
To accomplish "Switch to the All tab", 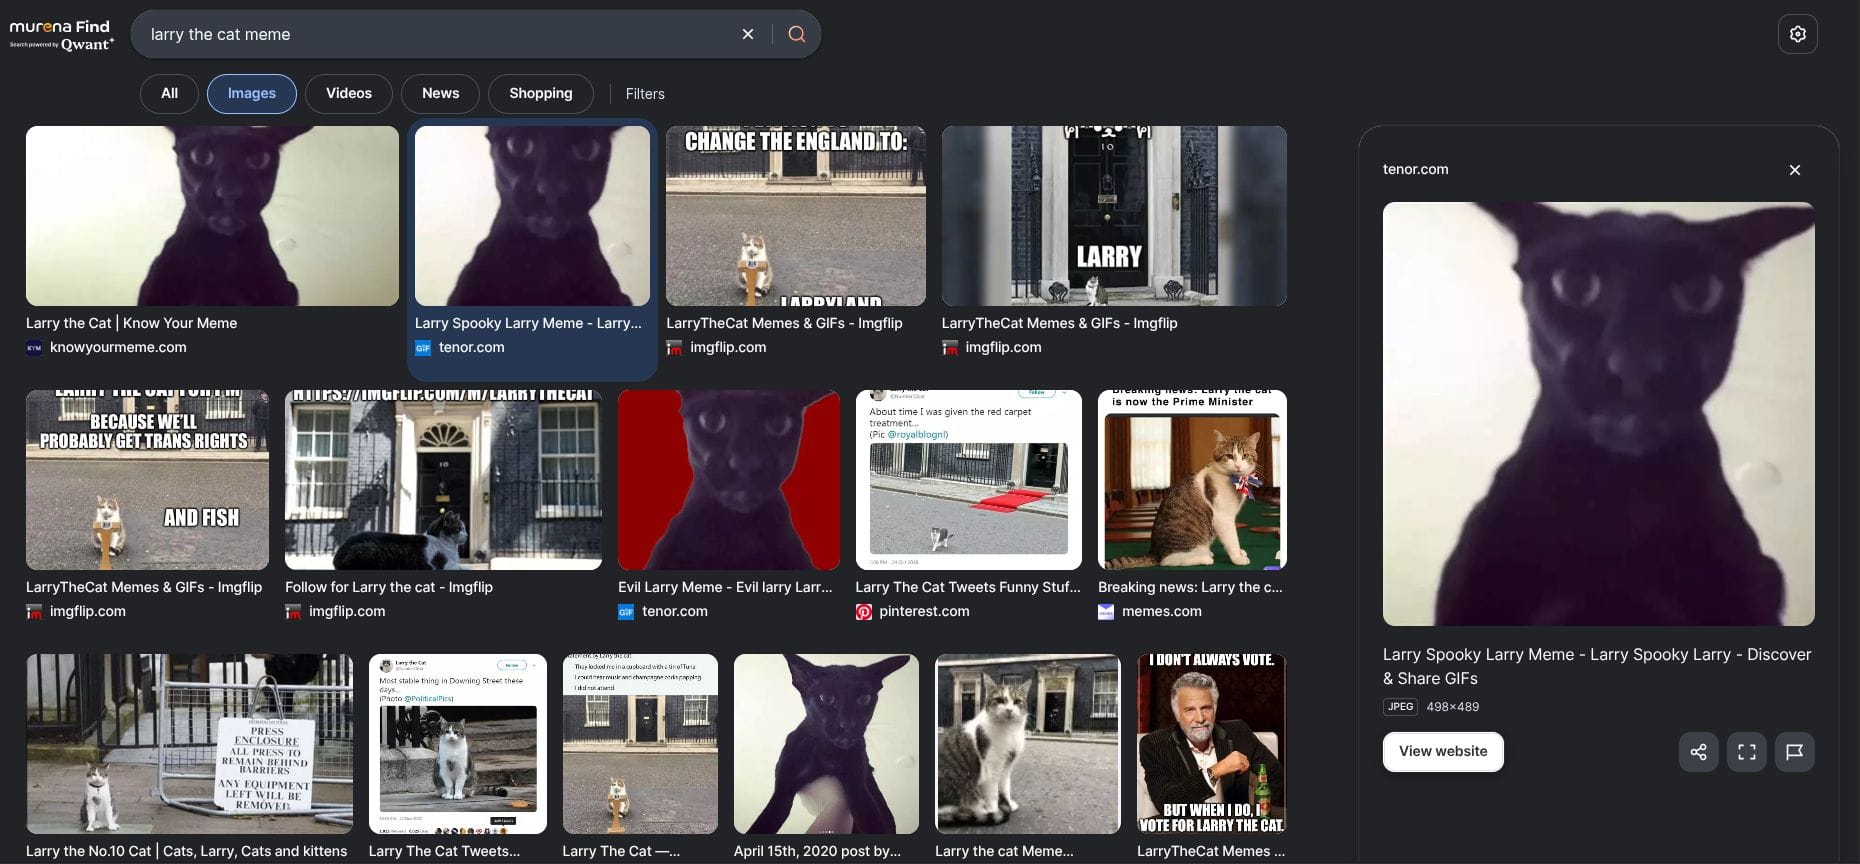I will [169, 94].
